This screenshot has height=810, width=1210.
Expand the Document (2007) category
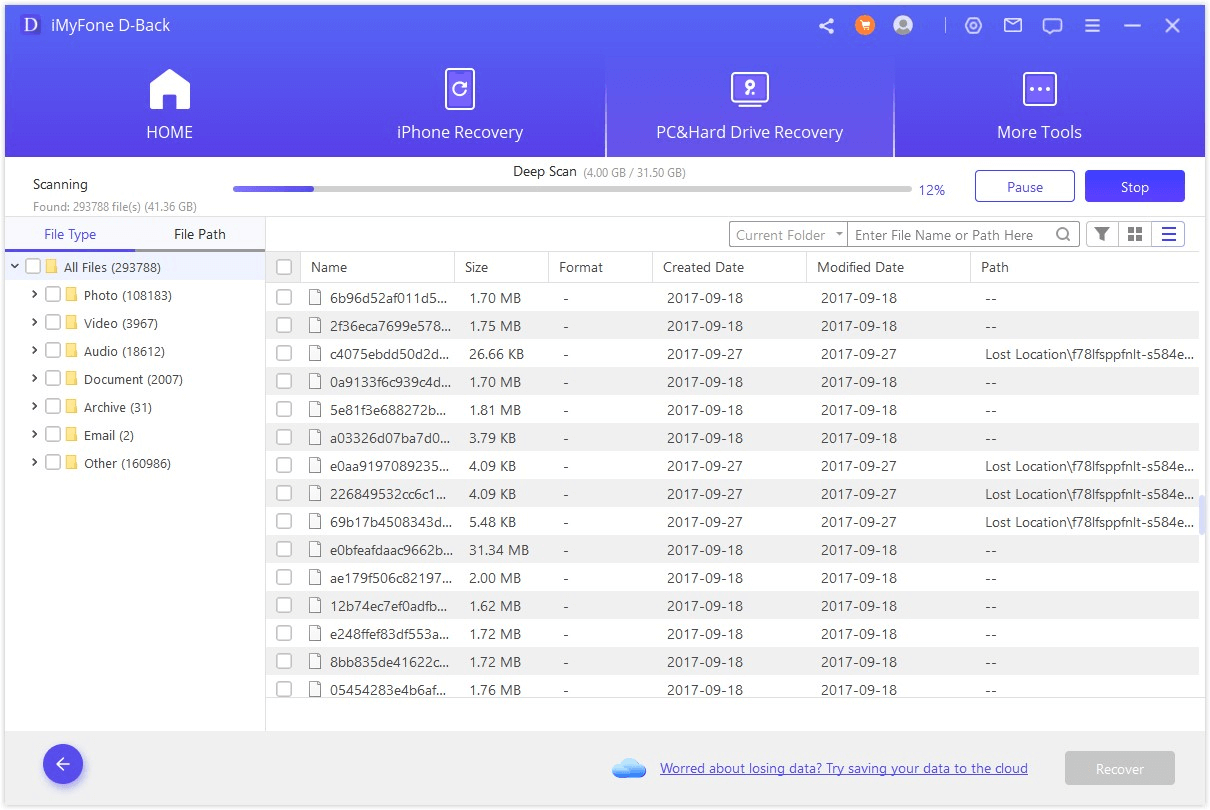34,379
